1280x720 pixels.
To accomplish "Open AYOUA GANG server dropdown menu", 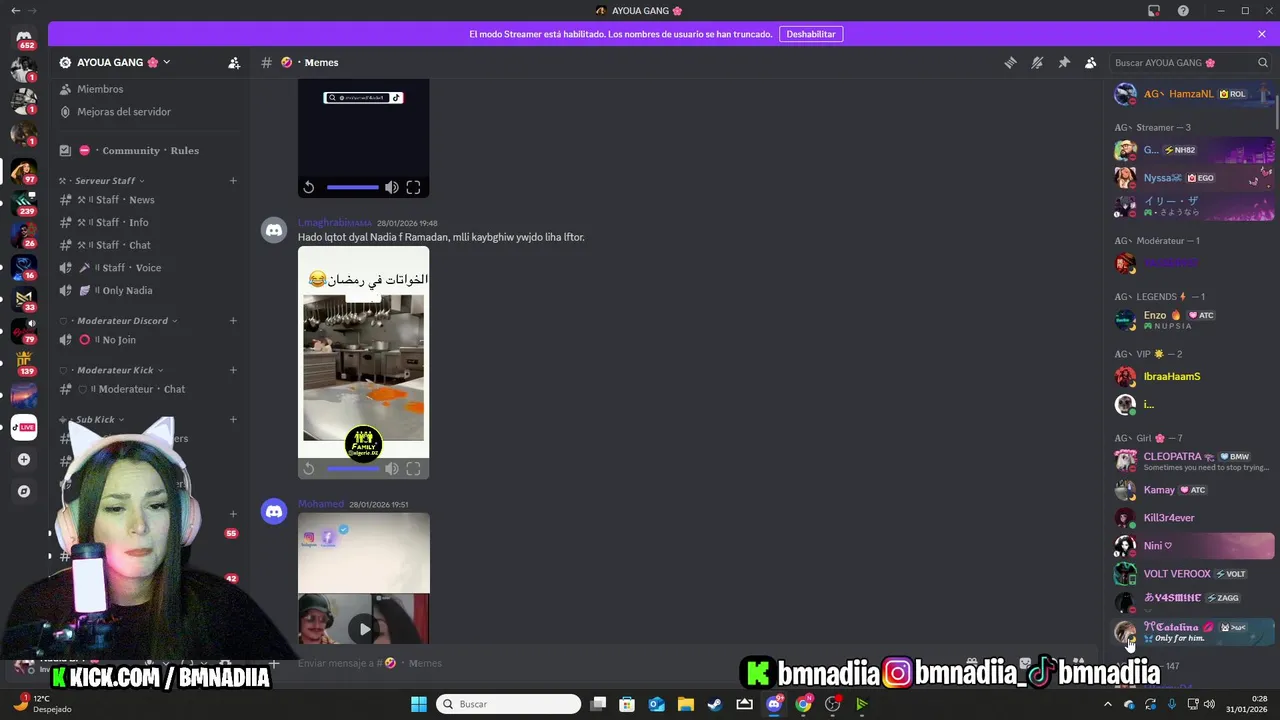I will click(x=115, y=62).
